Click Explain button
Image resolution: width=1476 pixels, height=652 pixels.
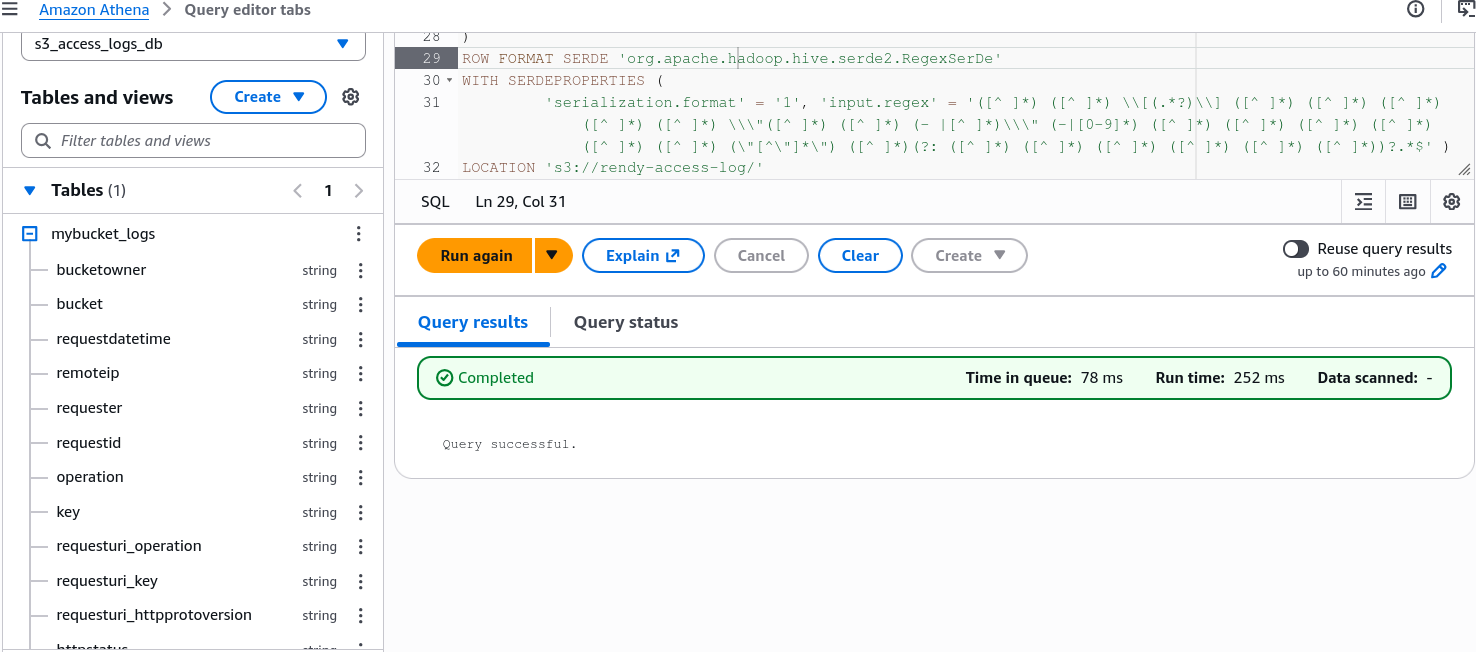click(x=643, y=256)
